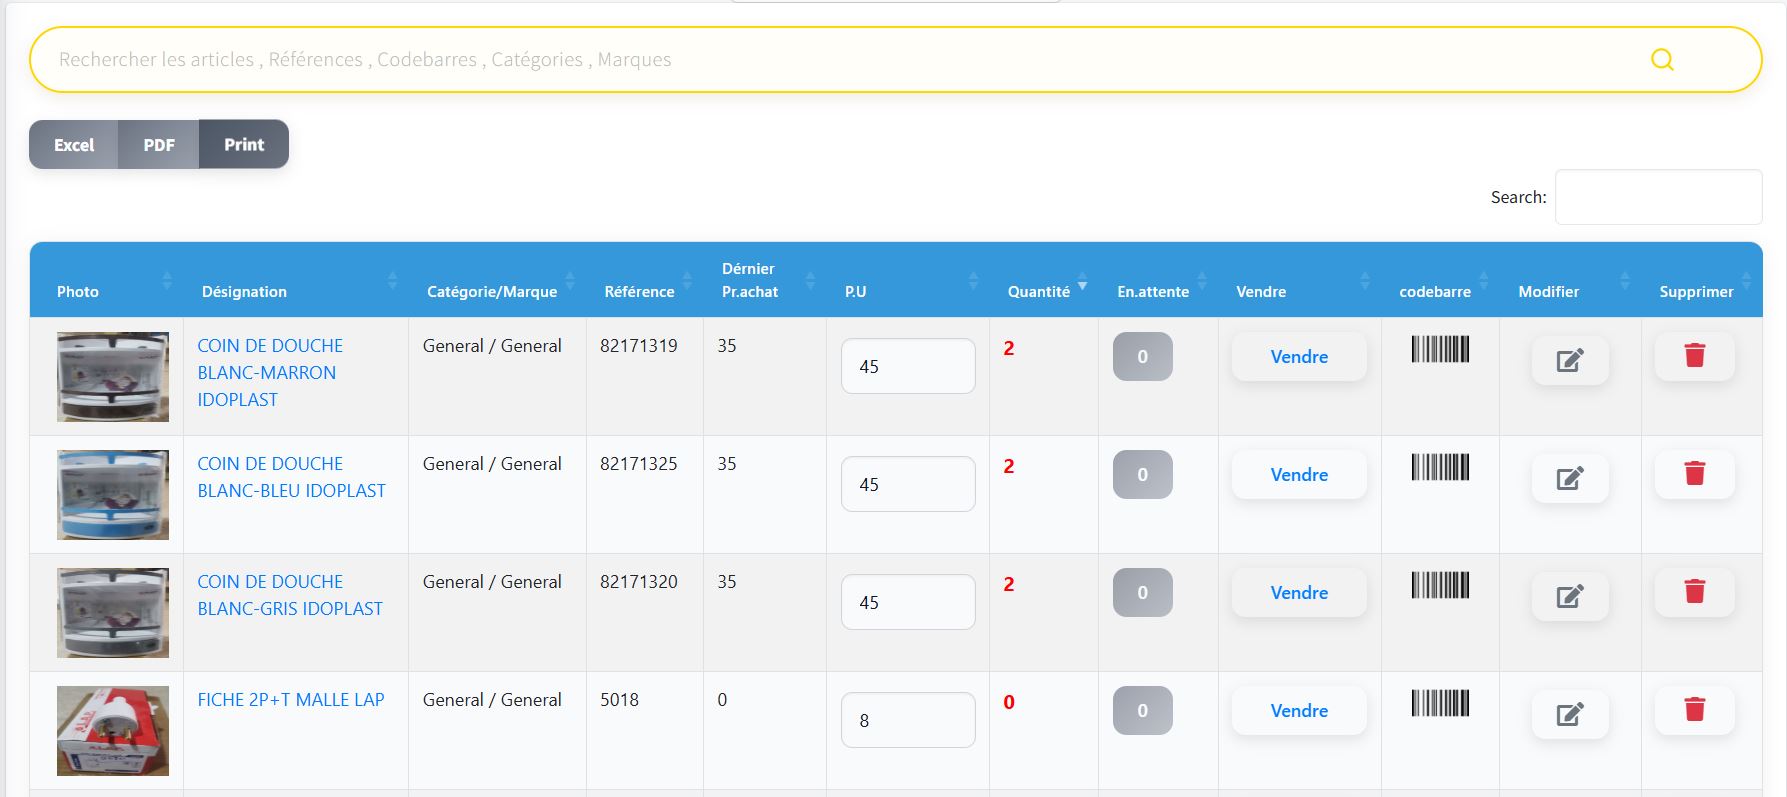
Task: Click pencil icon for COIN DE DOUCHE BLANC-GRIS
Action: [1569, 596]
